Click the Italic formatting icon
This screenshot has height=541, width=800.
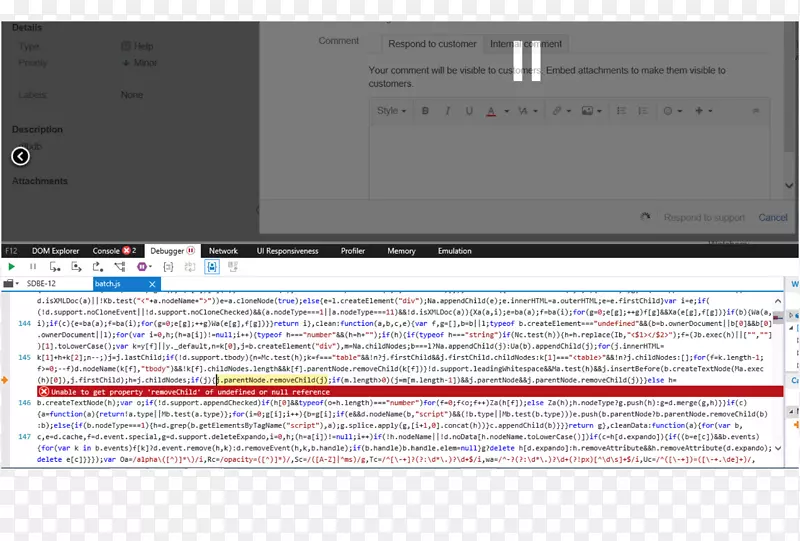(x=446, y=111)
